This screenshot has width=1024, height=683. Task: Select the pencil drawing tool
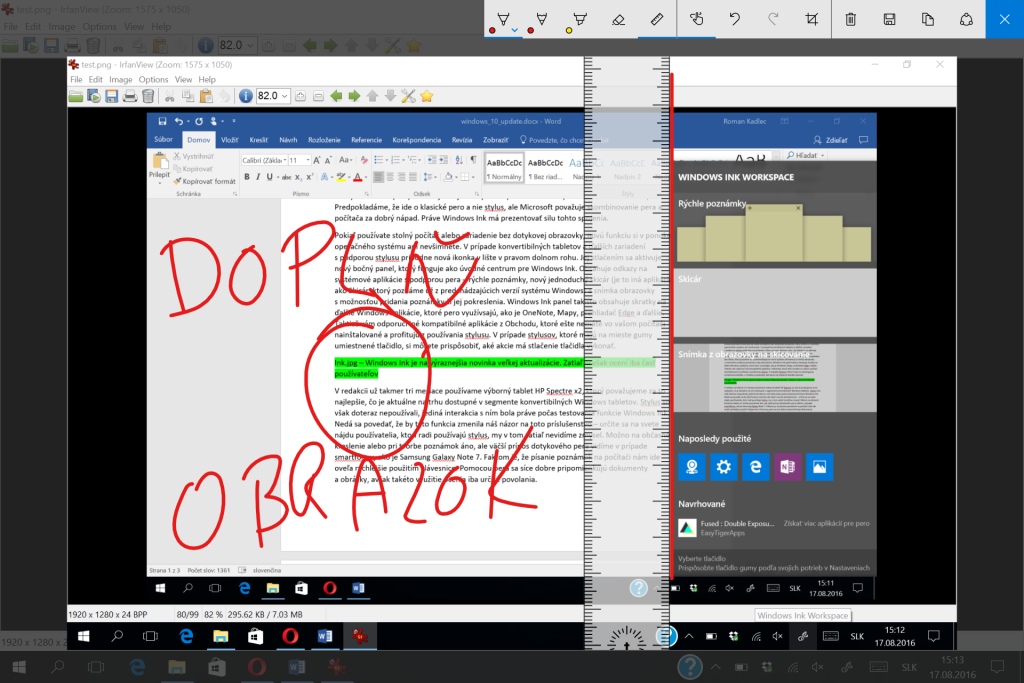(541, 18)
